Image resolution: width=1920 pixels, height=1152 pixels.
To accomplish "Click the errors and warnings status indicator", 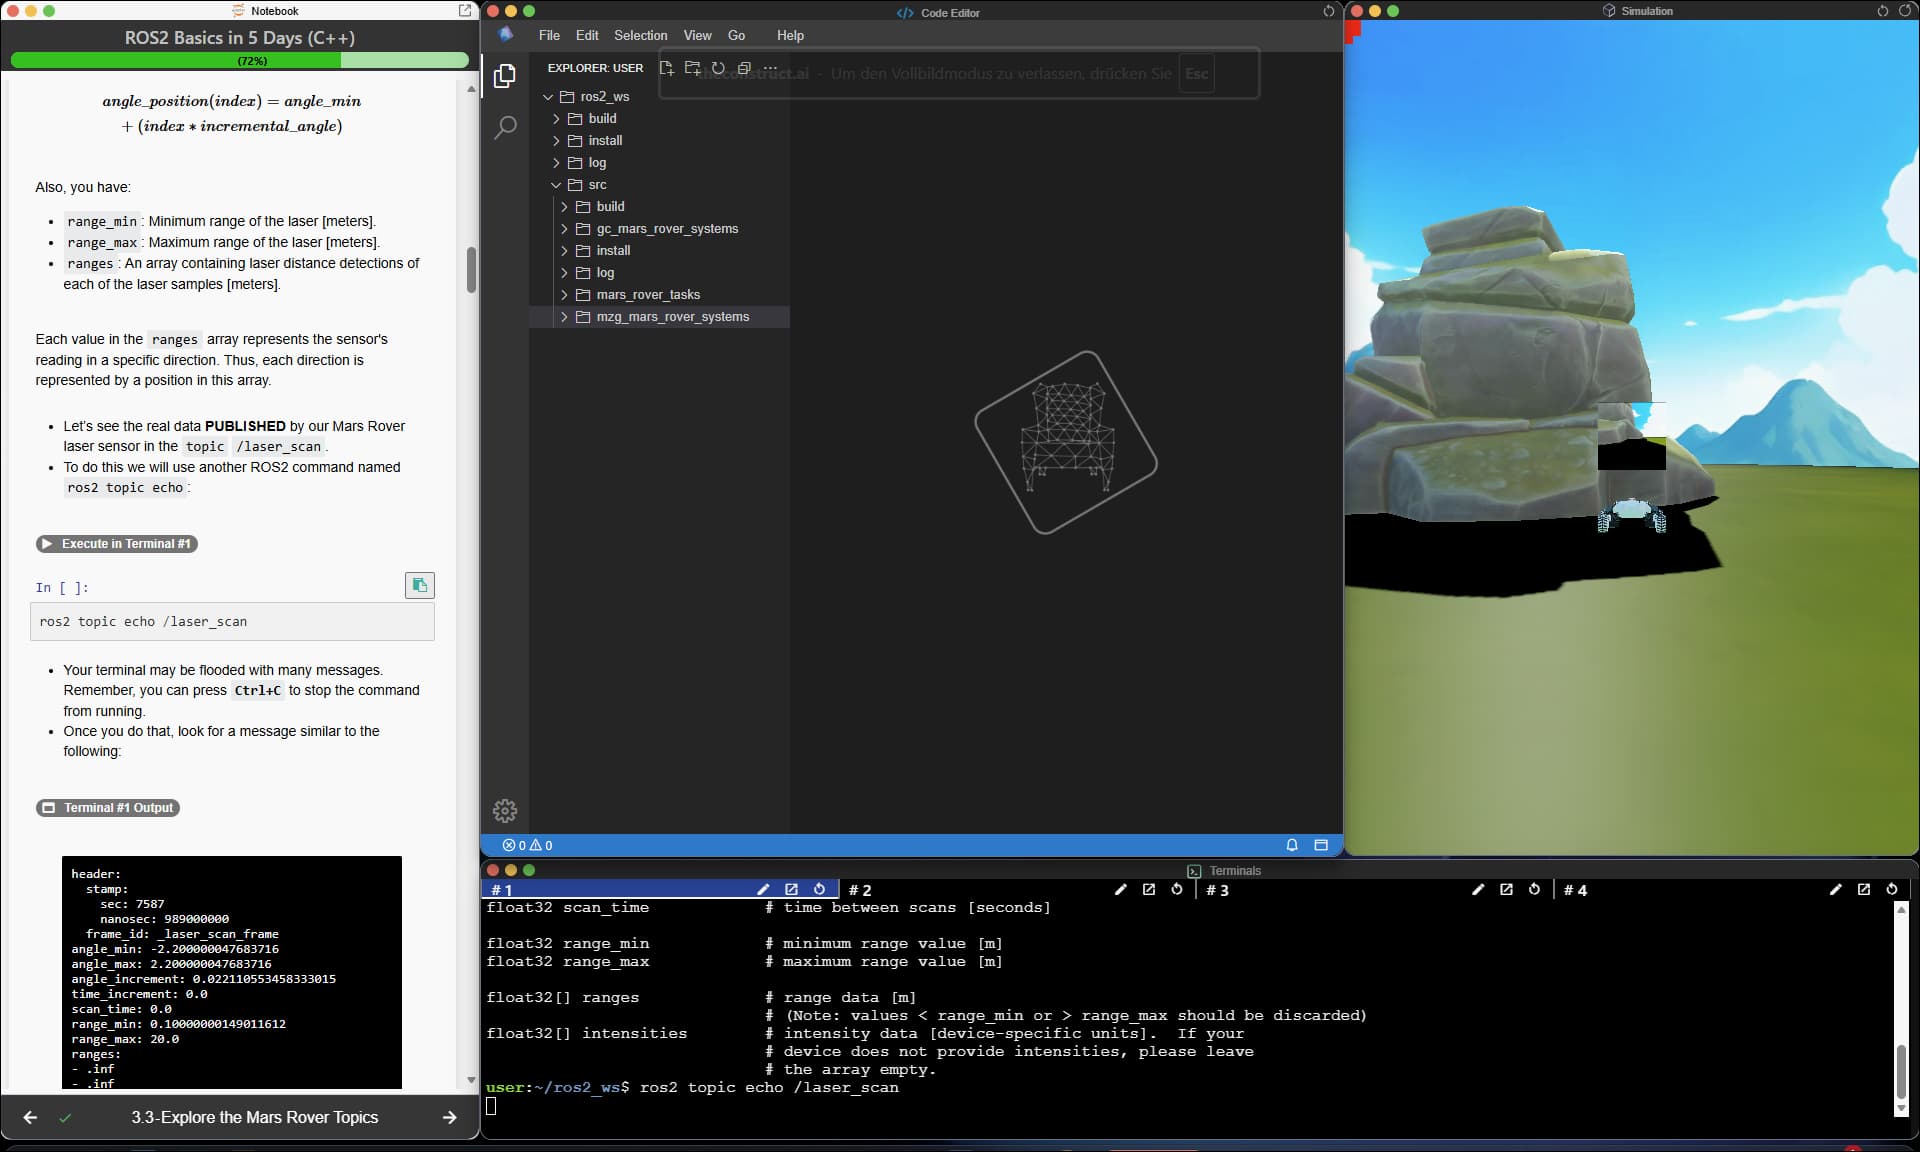I will click(527, 845).
